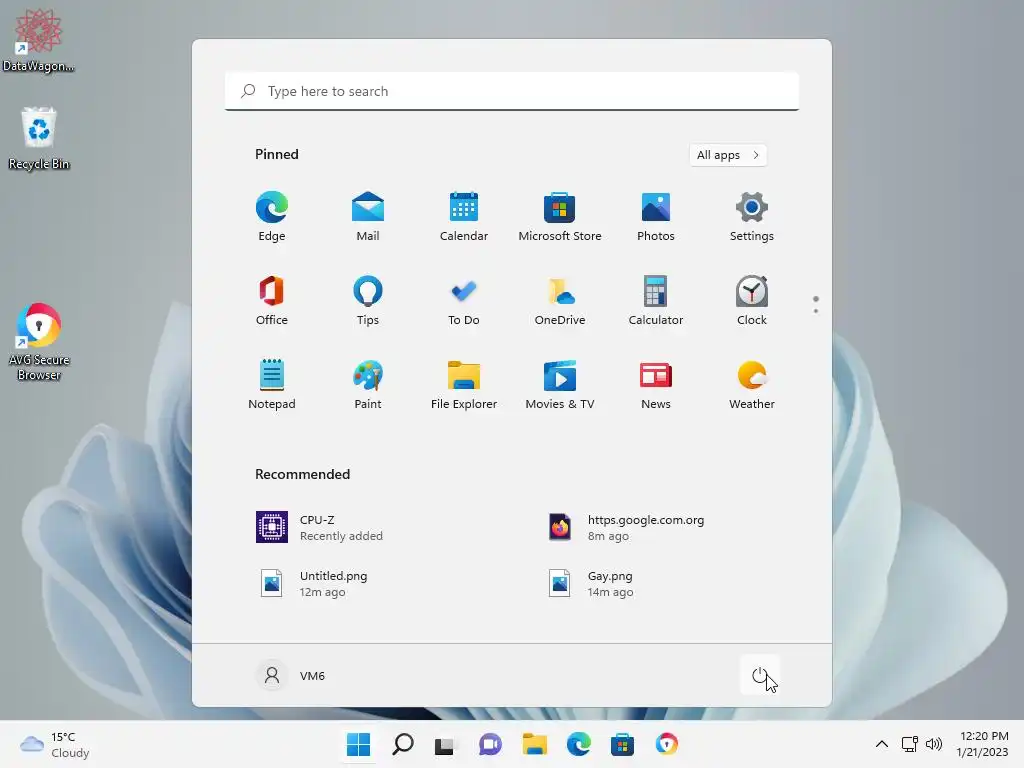This screenshot has width=1024, height=768.
Task: Click the network tray icon
Action: (x=910, y=744)
